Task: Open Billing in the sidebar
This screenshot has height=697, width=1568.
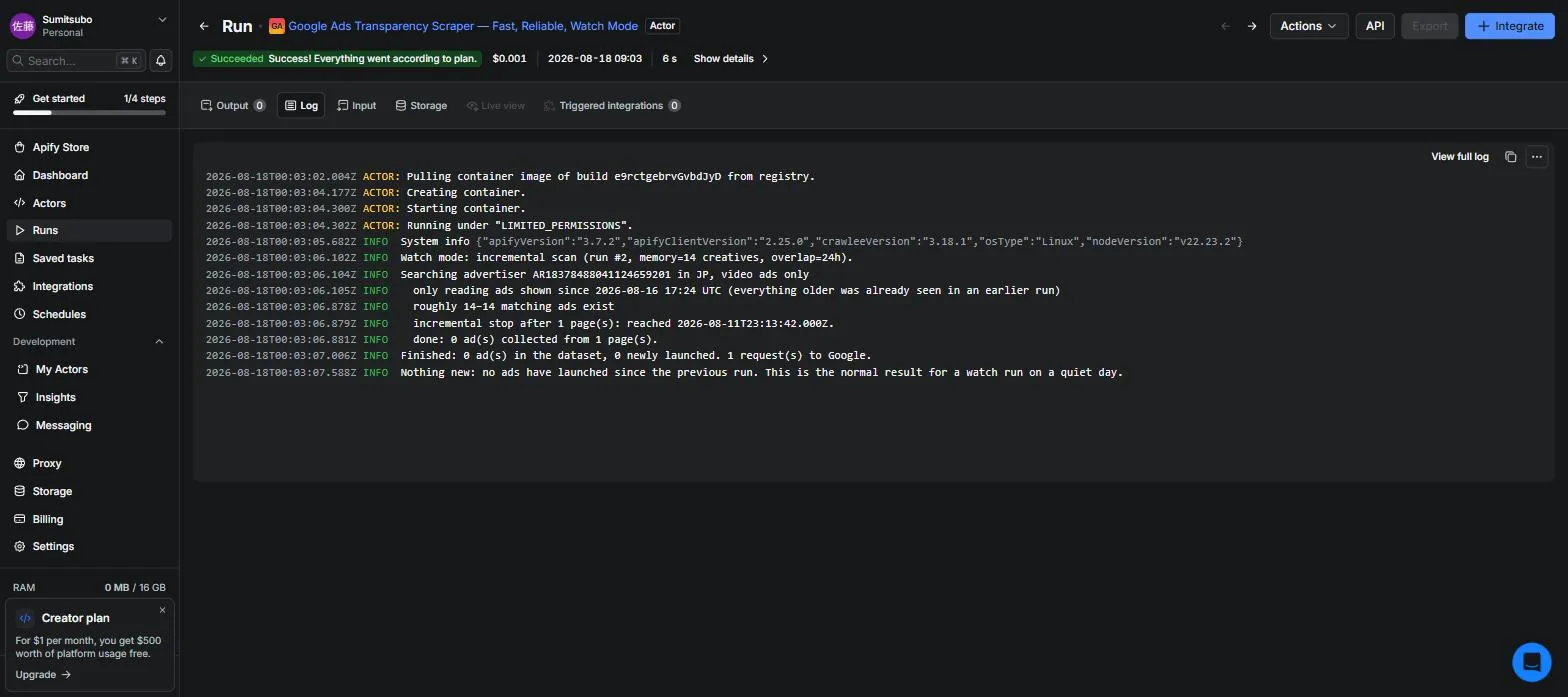Action: click(89, 519)
